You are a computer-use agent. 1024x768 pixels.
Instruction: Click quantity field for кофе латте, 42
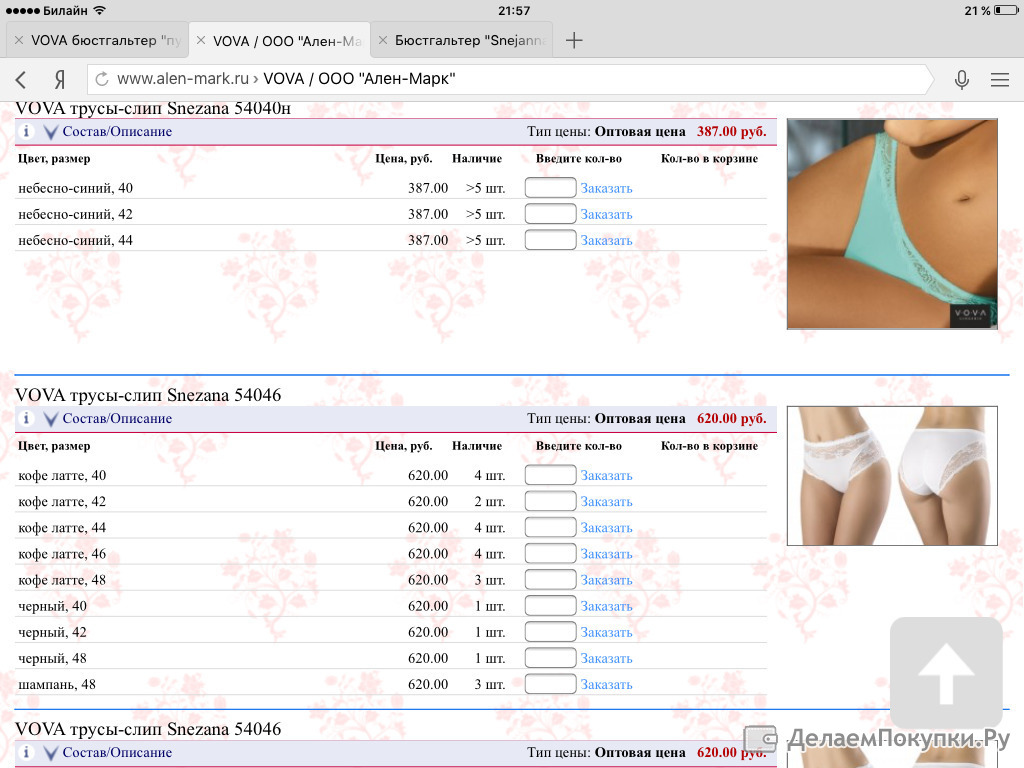tap(551, 501)
